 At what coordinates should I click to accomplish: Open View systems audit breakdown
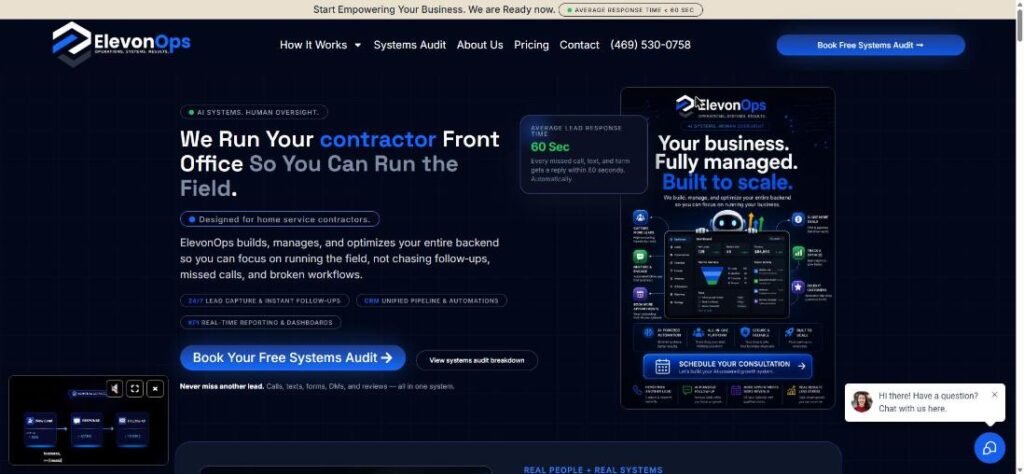477,360
